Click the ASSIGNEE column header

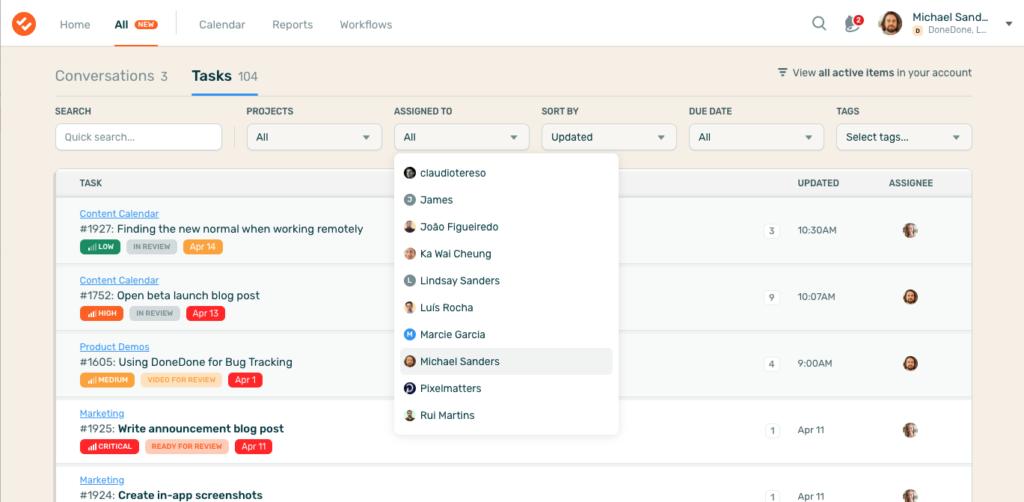(910, 183)
